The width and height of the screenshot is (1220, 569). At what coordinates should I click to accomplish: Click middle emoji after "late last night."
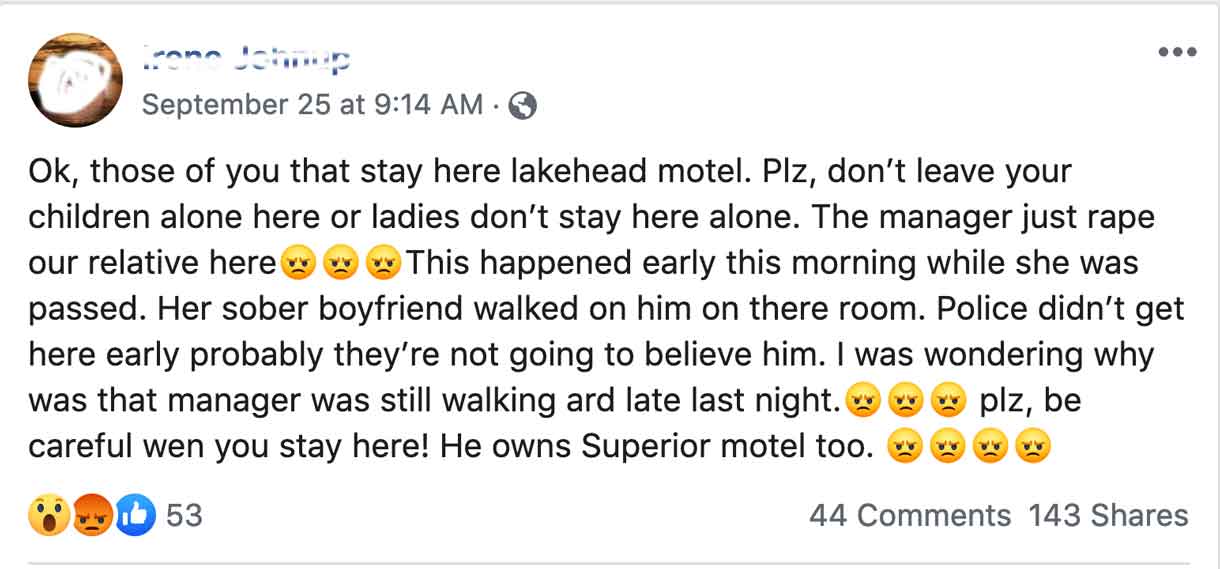[x=904, y=402]
